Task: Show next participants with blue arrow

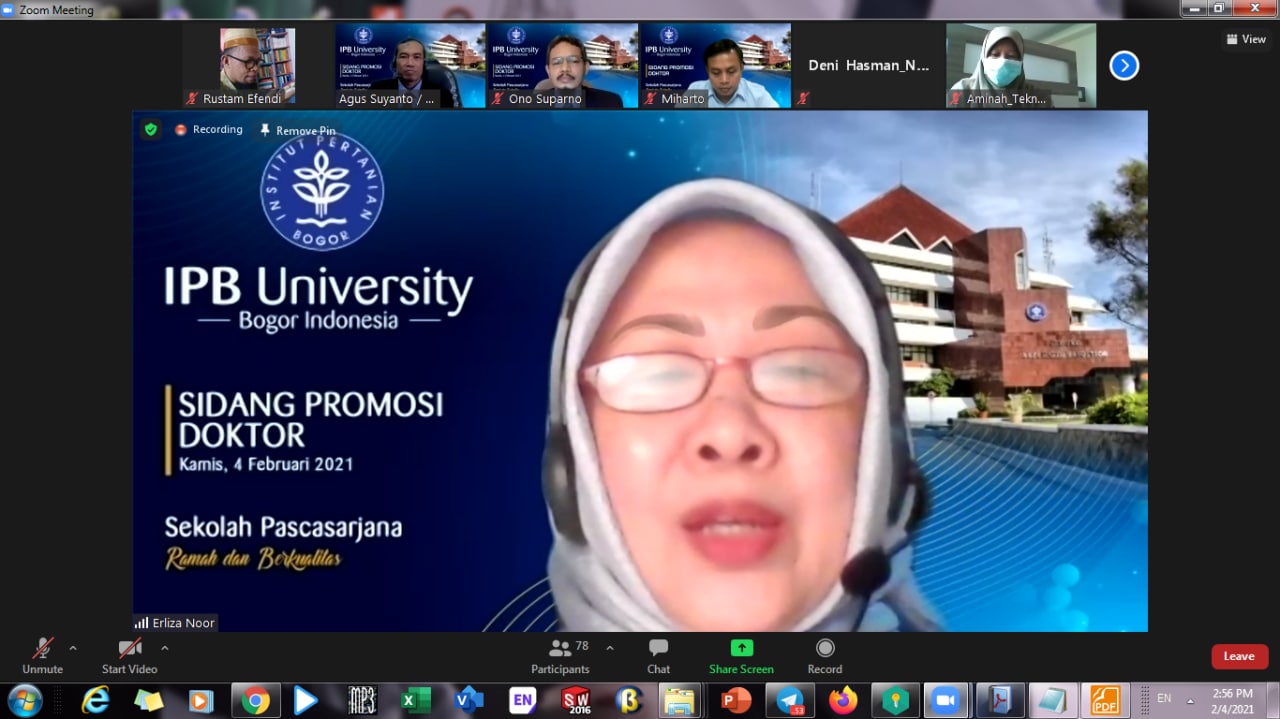Action: click(1124, 66)
